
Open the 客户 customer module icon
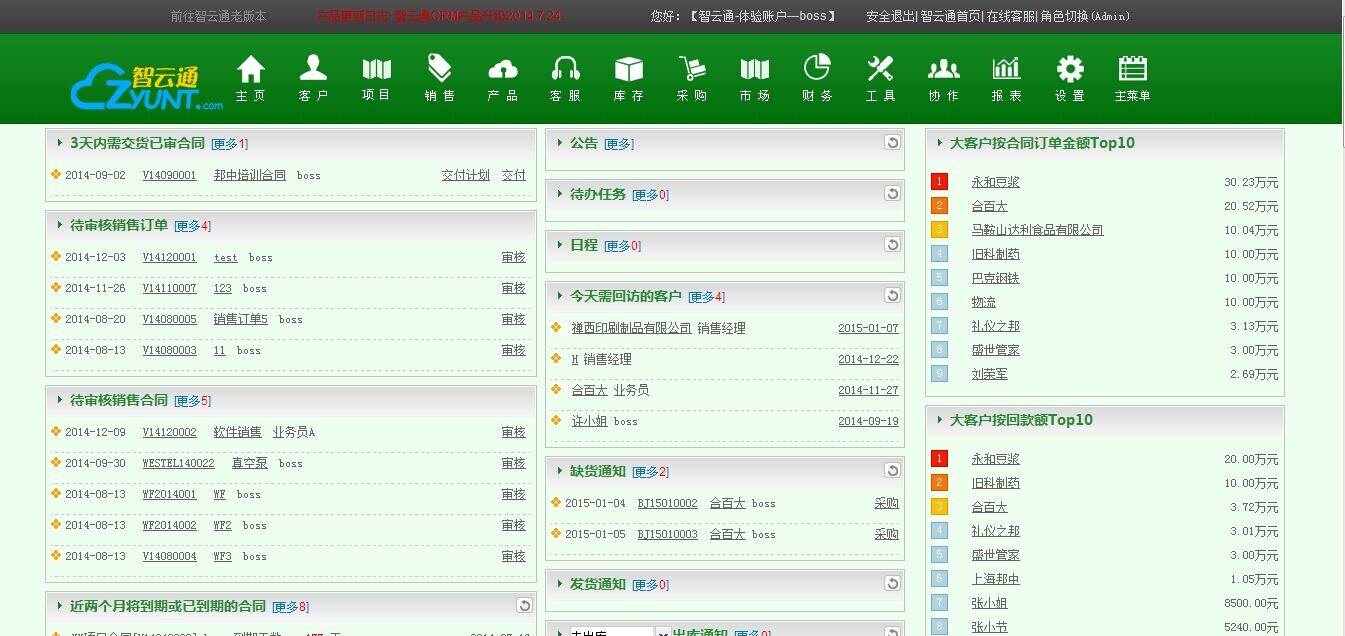pos(314,78)
